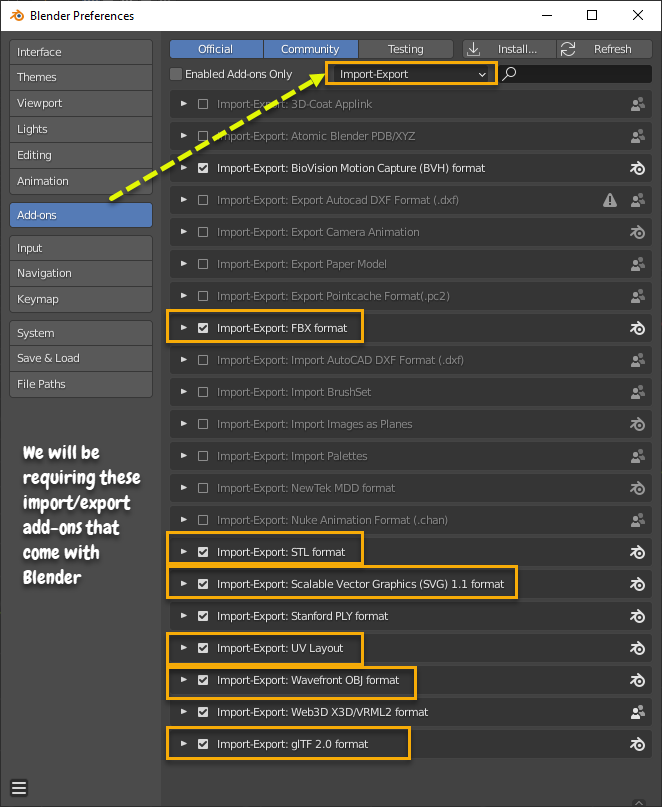Toggle the Enabled Add-ons Only checkbox

(177, 74)
